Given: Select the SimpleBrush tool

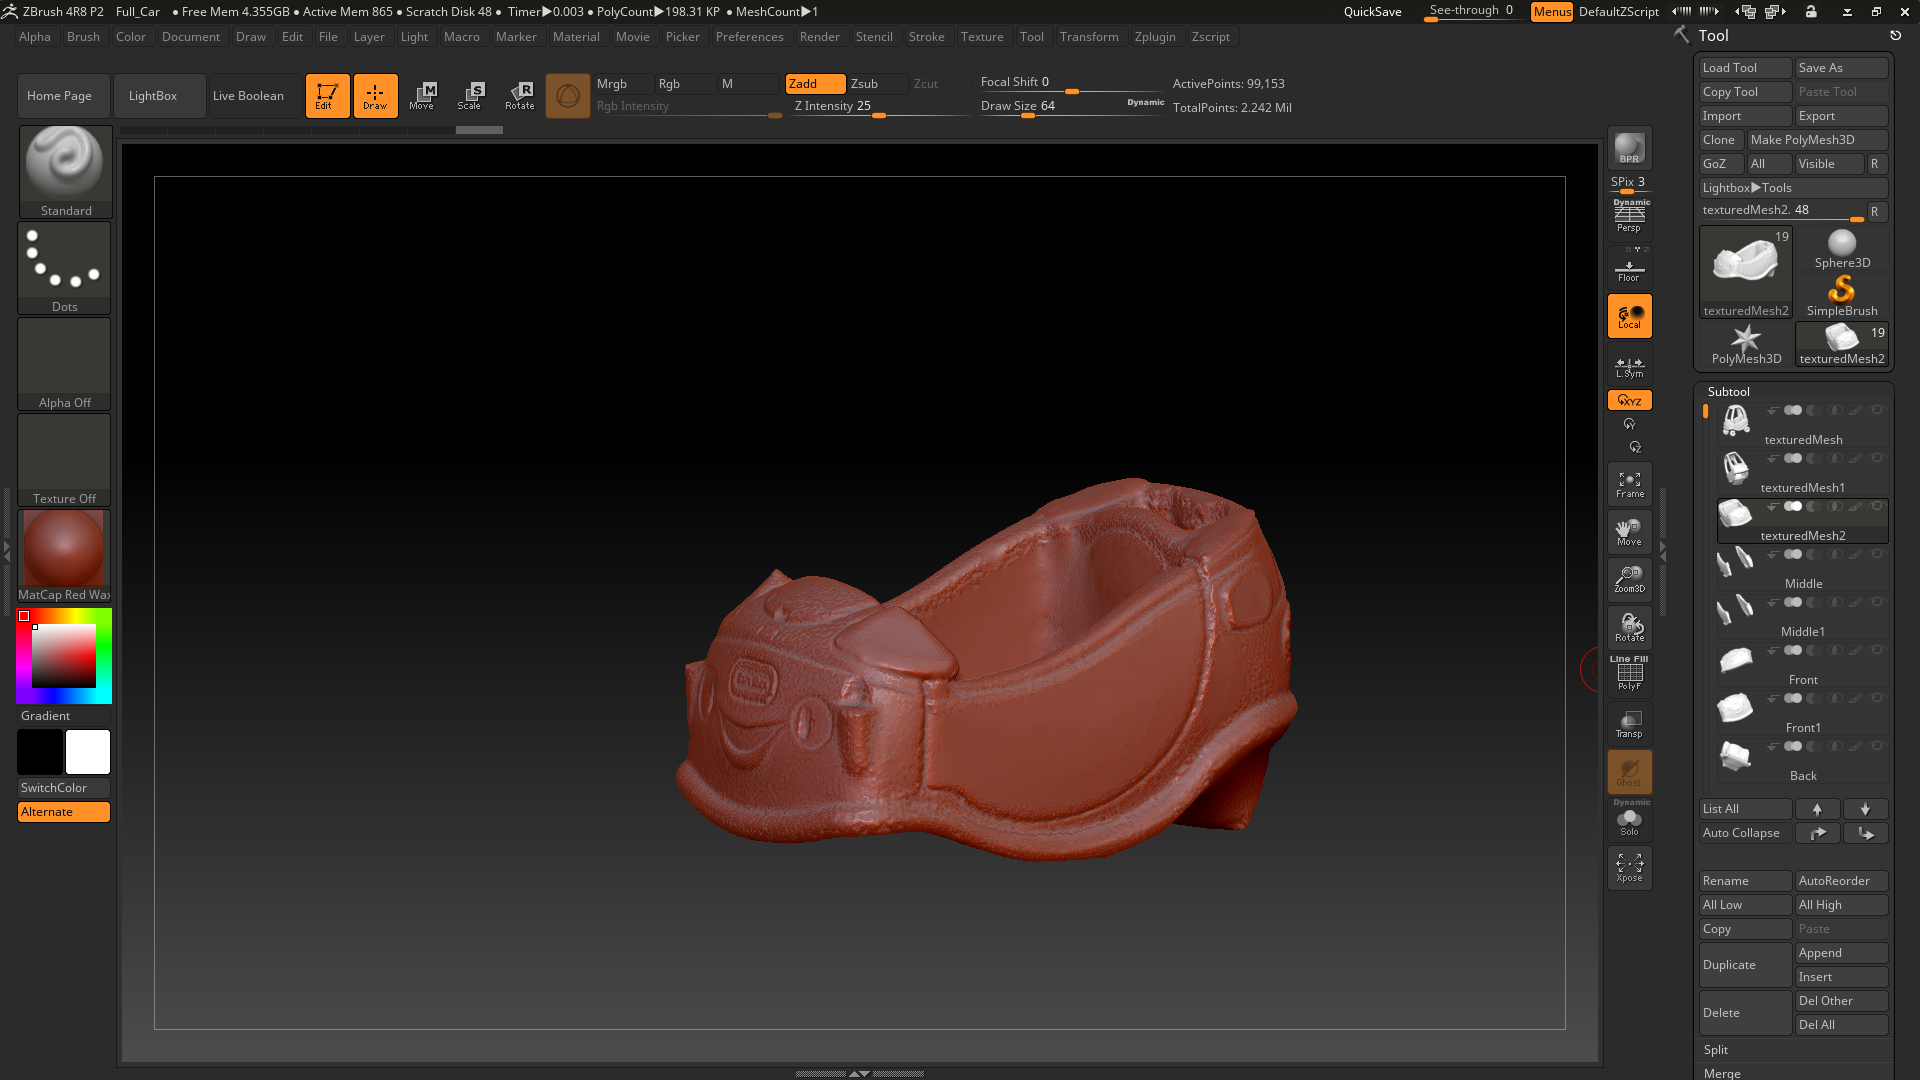Looking at the screenshot, I should coord(1841,297).
